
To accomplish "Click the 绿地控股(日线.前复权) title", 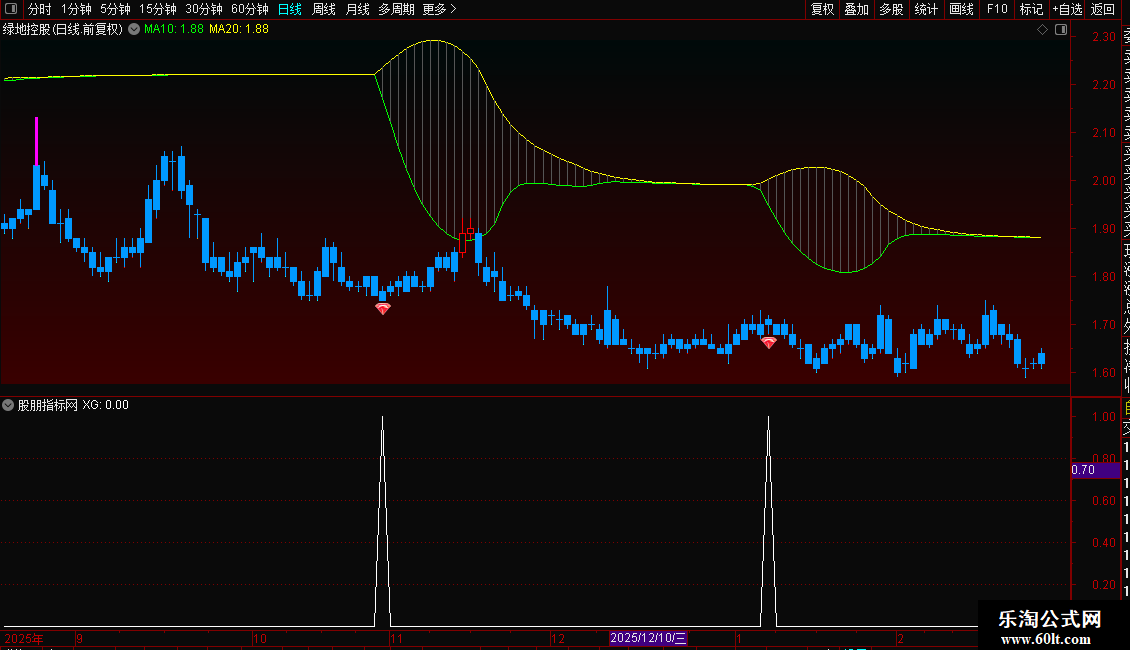I will [63, 30].
